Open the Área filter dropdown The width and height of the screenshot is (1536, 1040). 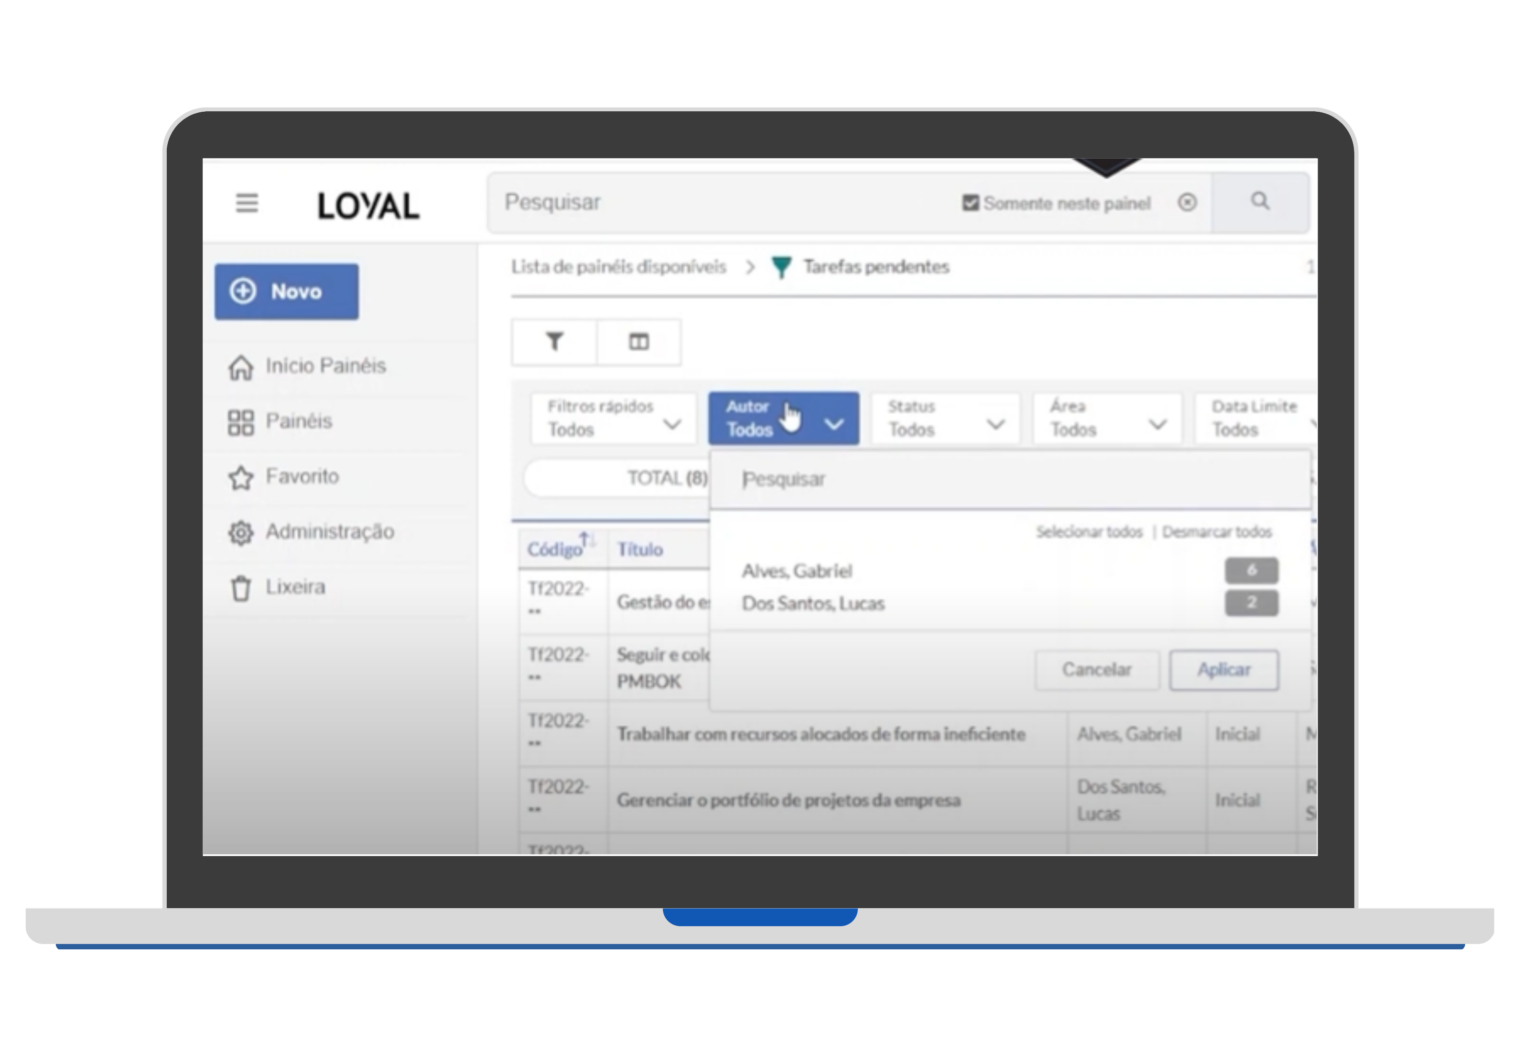[1104, 418]
